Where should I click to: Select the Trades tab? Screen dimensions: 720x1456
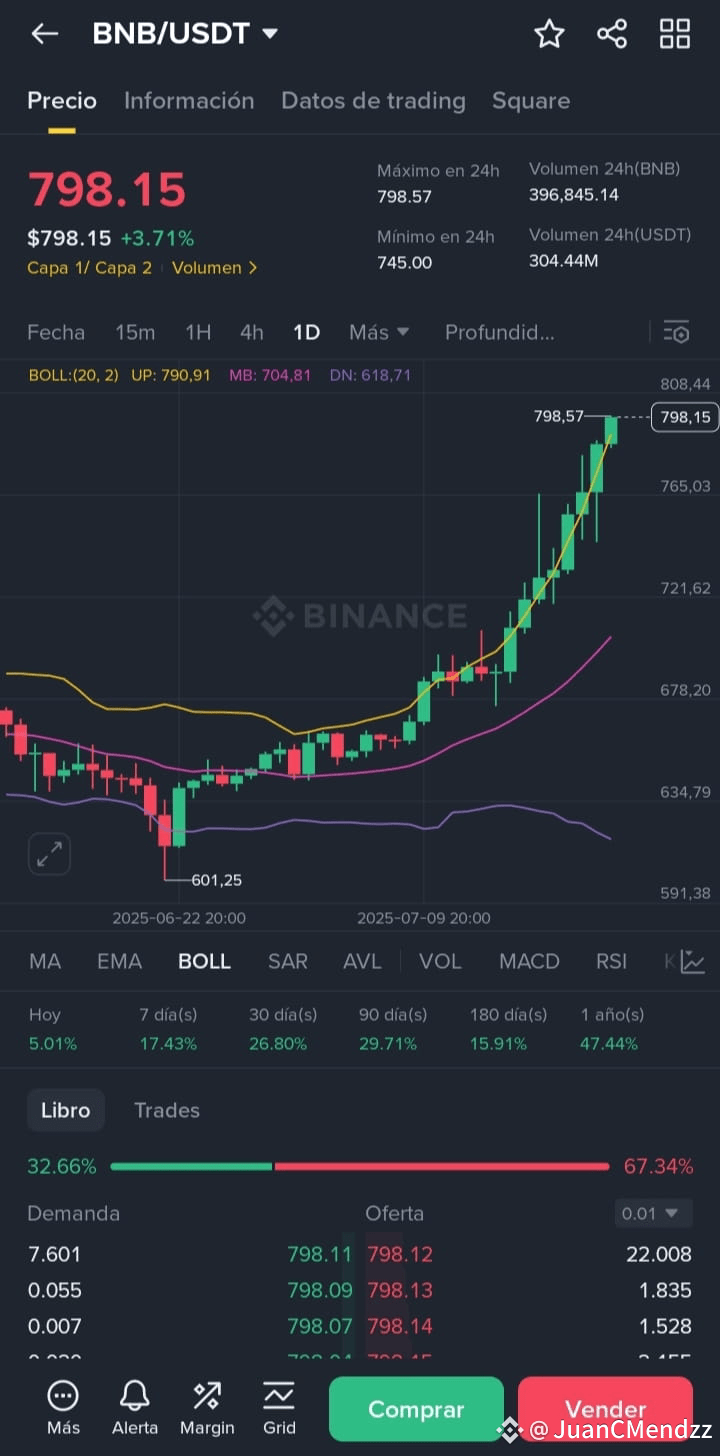pyautogui.click(x=167, y=1110)
